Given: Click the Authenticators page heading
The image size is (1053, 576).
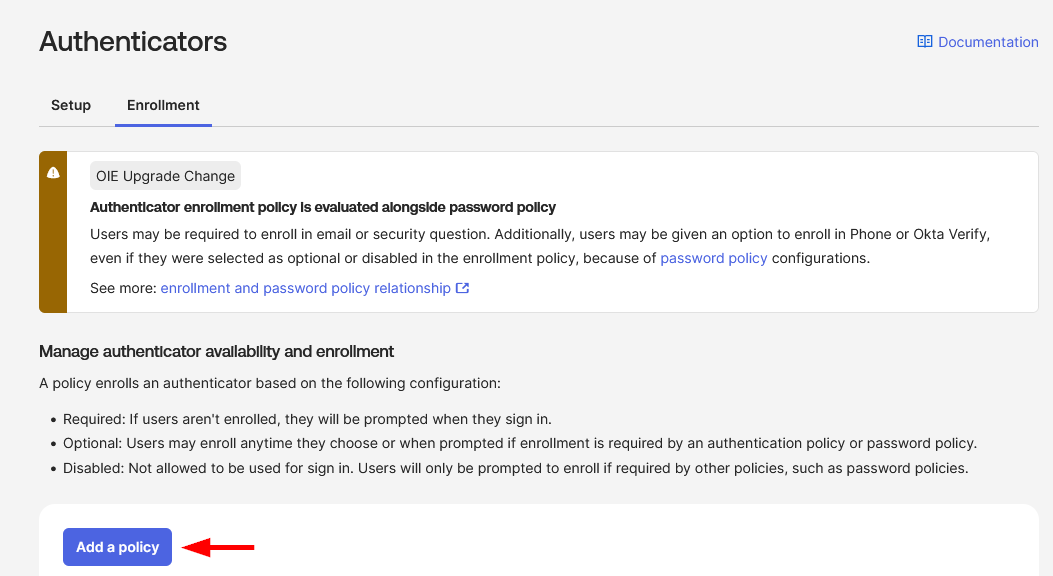Looking at the screenshot, I should coord(133,42).
